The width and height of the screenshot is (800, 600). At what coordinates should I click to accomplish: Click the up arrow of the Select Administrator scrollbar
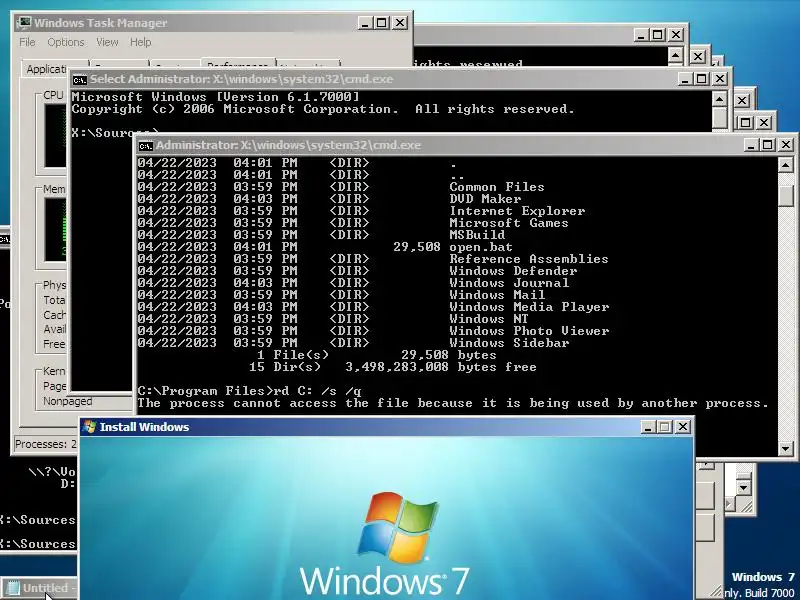(719, 99)
